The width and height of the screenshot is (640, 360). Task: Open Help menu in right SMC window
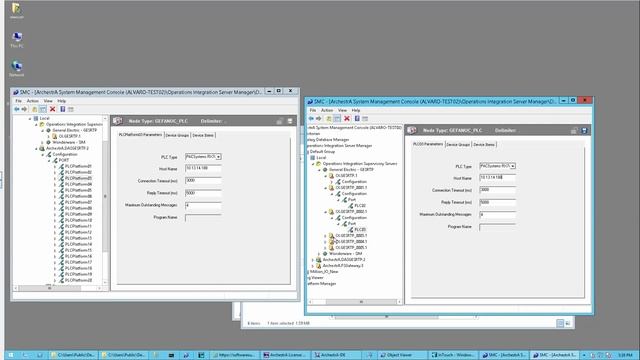pyautogui.click(x=356, y=110)
